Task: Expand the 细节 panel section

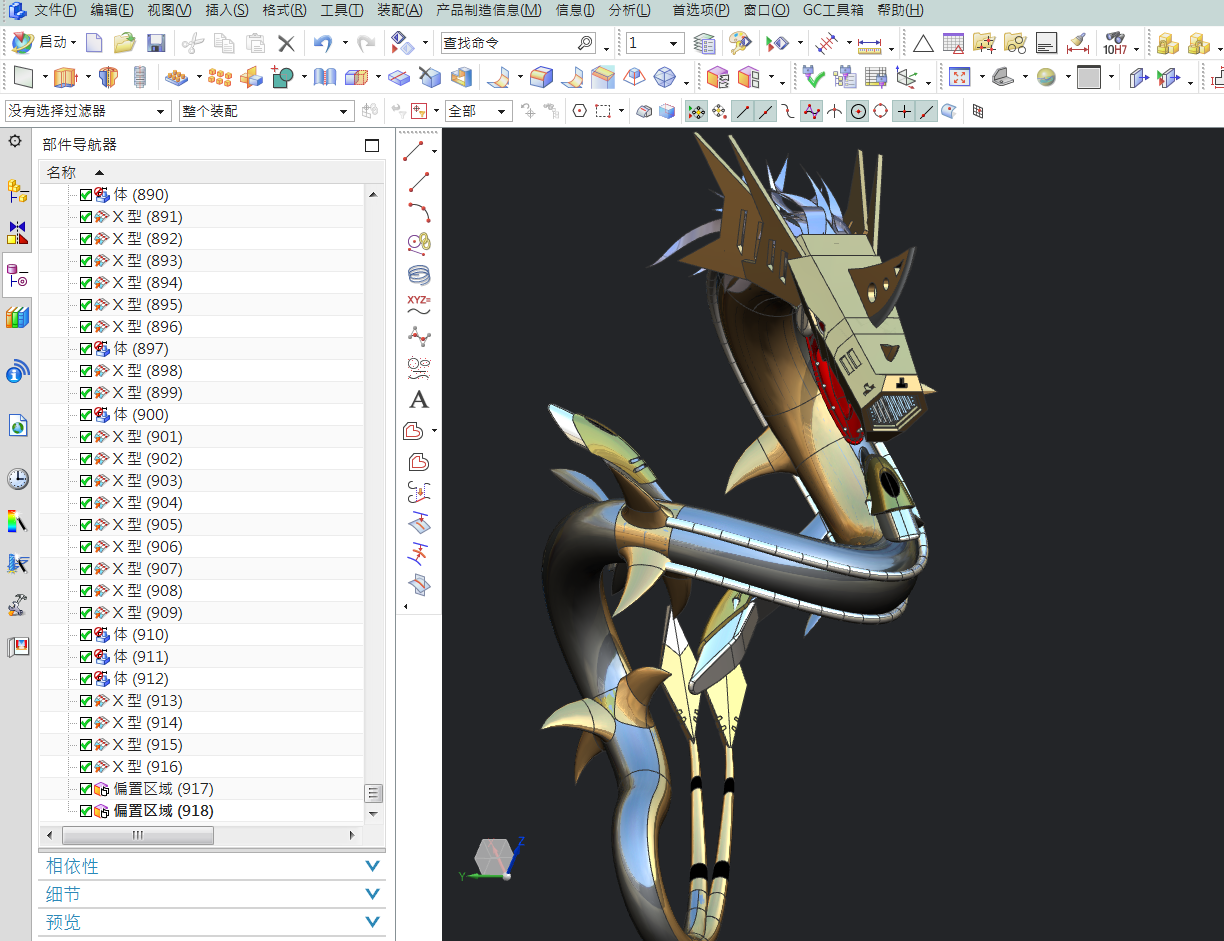Action: [211, 894]
